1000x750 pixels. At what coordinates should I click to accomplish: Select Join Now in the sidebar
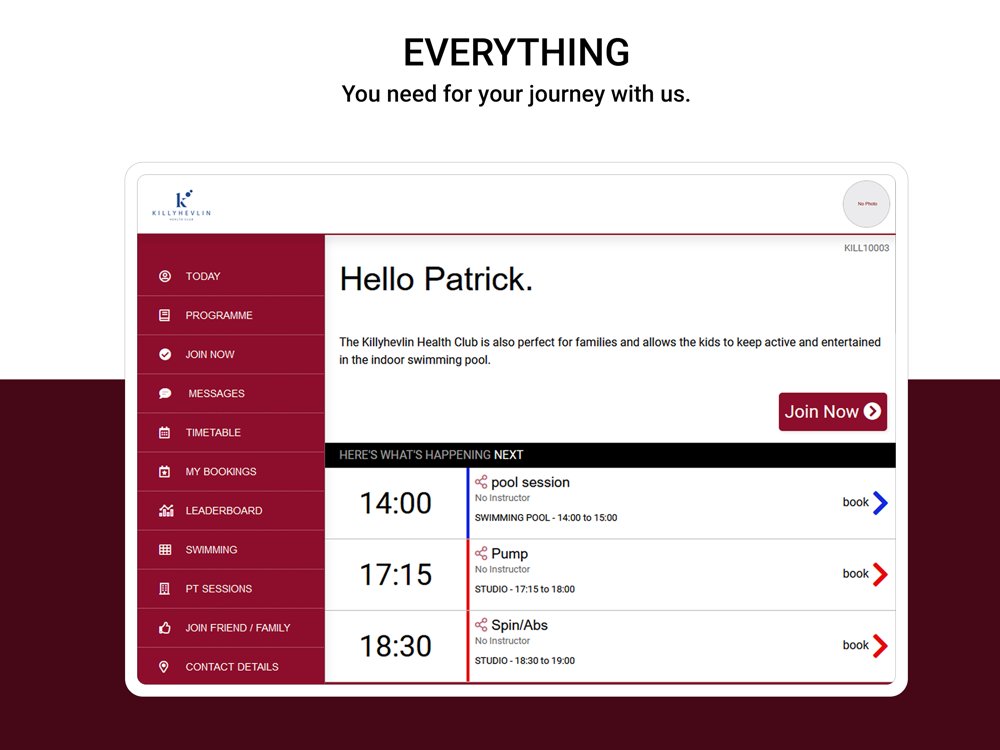[x=231, y=354]
